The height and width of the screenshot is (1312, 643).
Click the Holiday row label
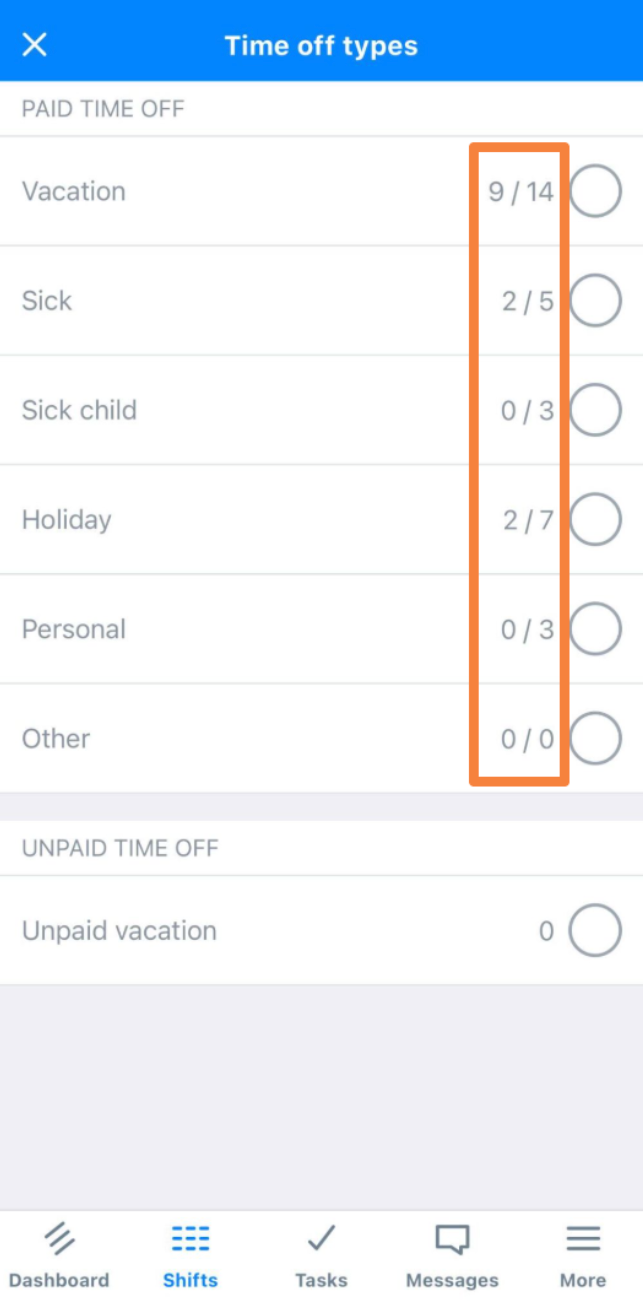tap(67, 520)
